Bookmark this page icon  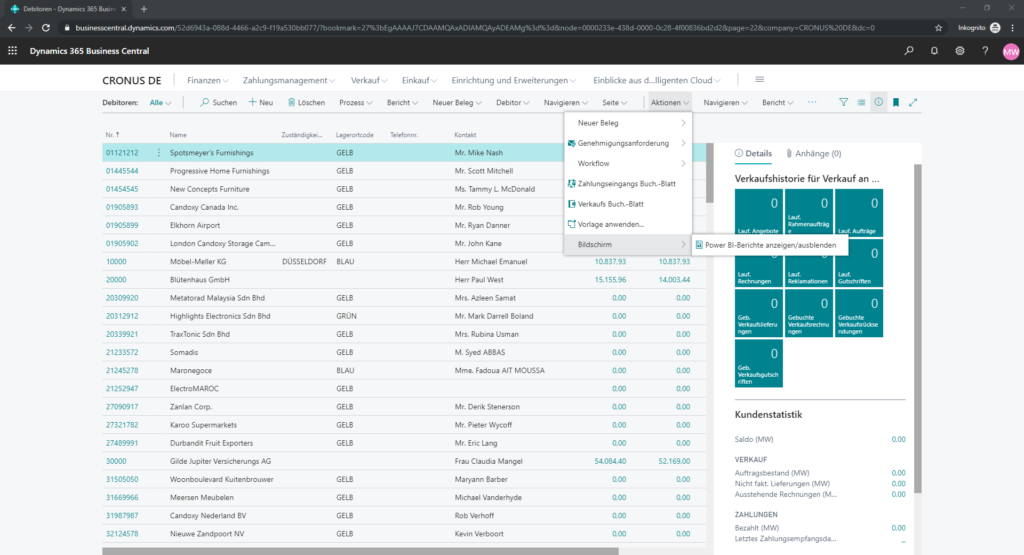(896, 103)
